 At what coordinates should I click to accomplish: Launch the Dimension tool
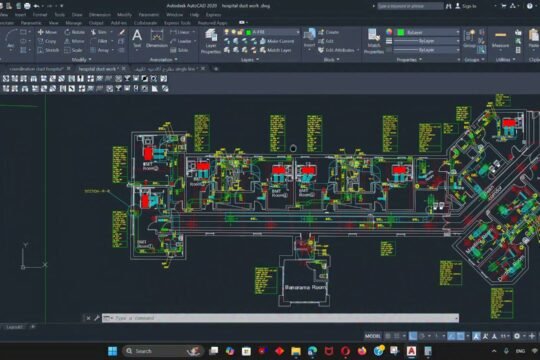click(x=157, y=38)
